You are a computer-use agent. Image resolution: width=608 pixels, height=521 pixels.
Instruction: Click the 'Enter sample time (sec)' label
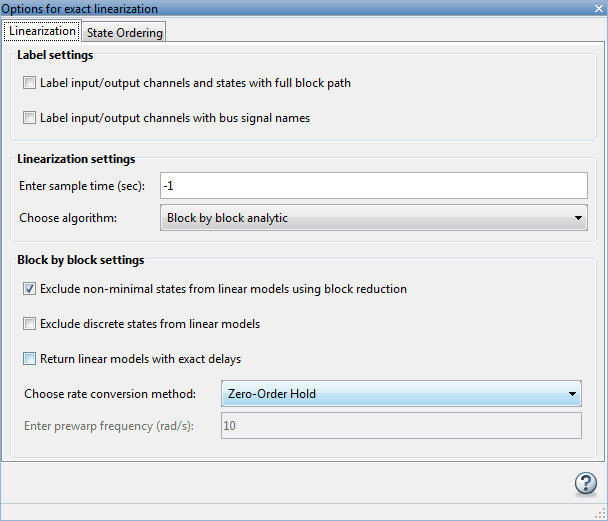pyautogui.click(x=82, y=186)
